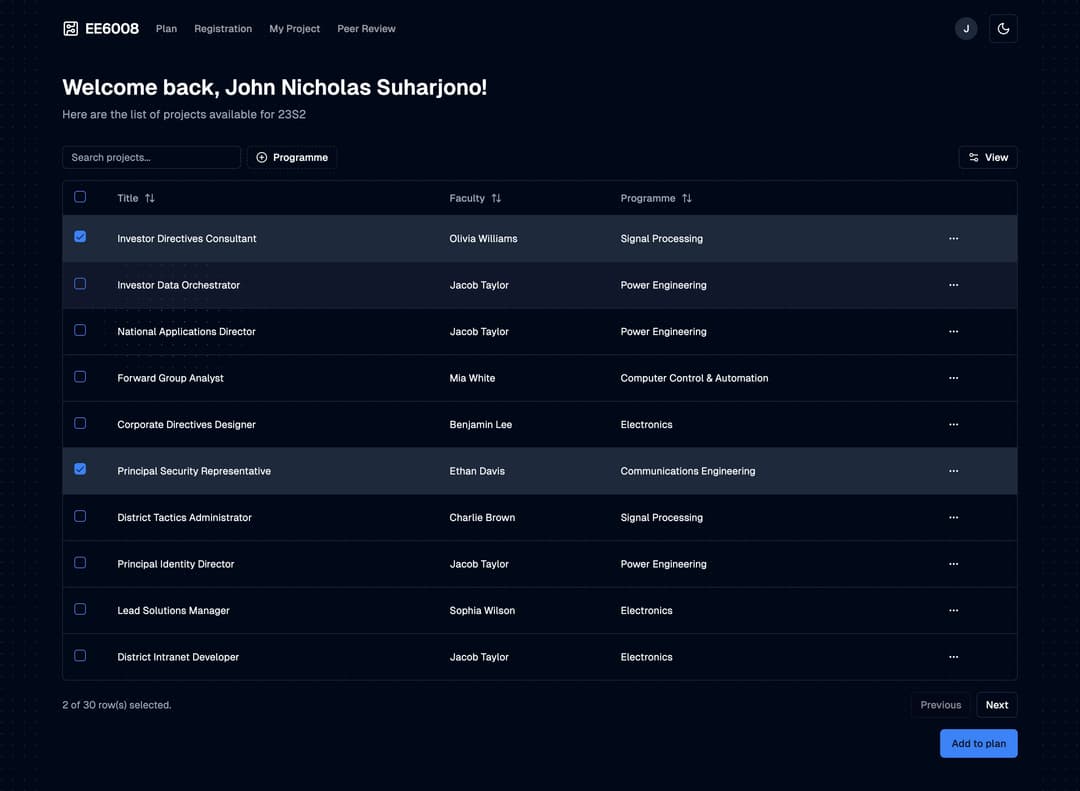Open the user avatar J menu
Screen dimensions: 1080x791
pyautogui.click(x=966, y=29)
